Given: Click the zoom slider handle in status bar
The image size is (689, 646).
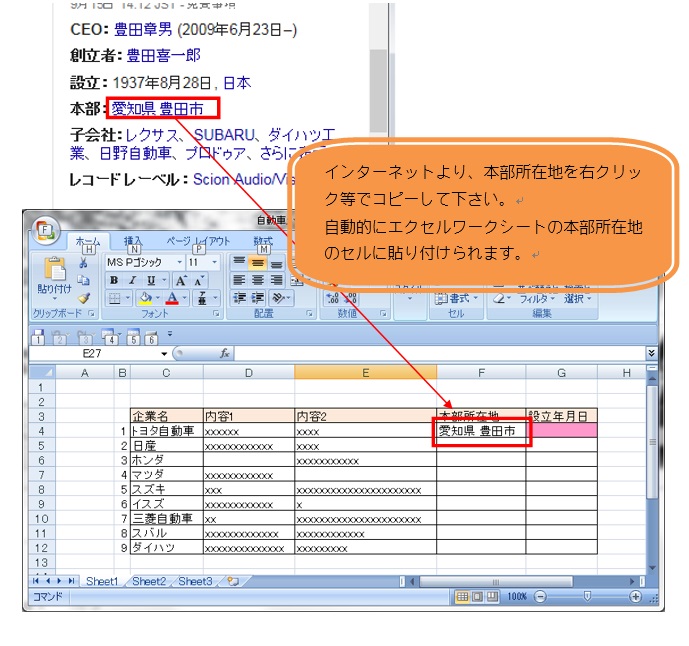Looking at the screenshot, I should pos(587,596).
